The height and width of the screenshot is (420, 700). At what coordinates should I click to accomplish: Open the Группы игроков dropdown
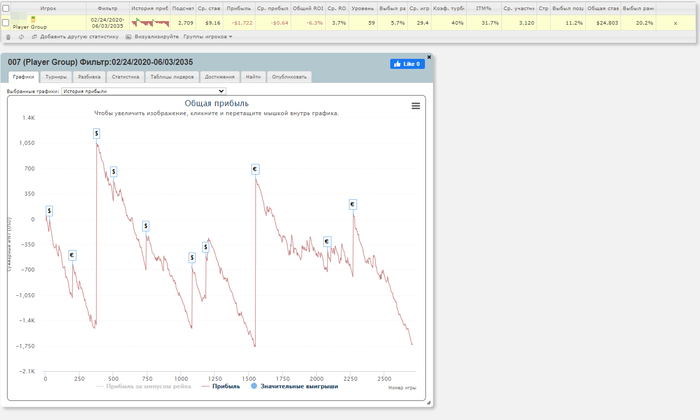click(x=208, y=37)
